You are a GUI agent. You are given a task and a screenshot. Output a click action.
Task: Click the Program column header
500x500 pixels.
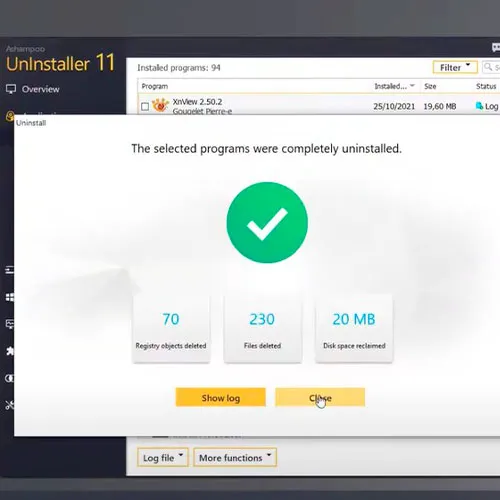[155, 86]
